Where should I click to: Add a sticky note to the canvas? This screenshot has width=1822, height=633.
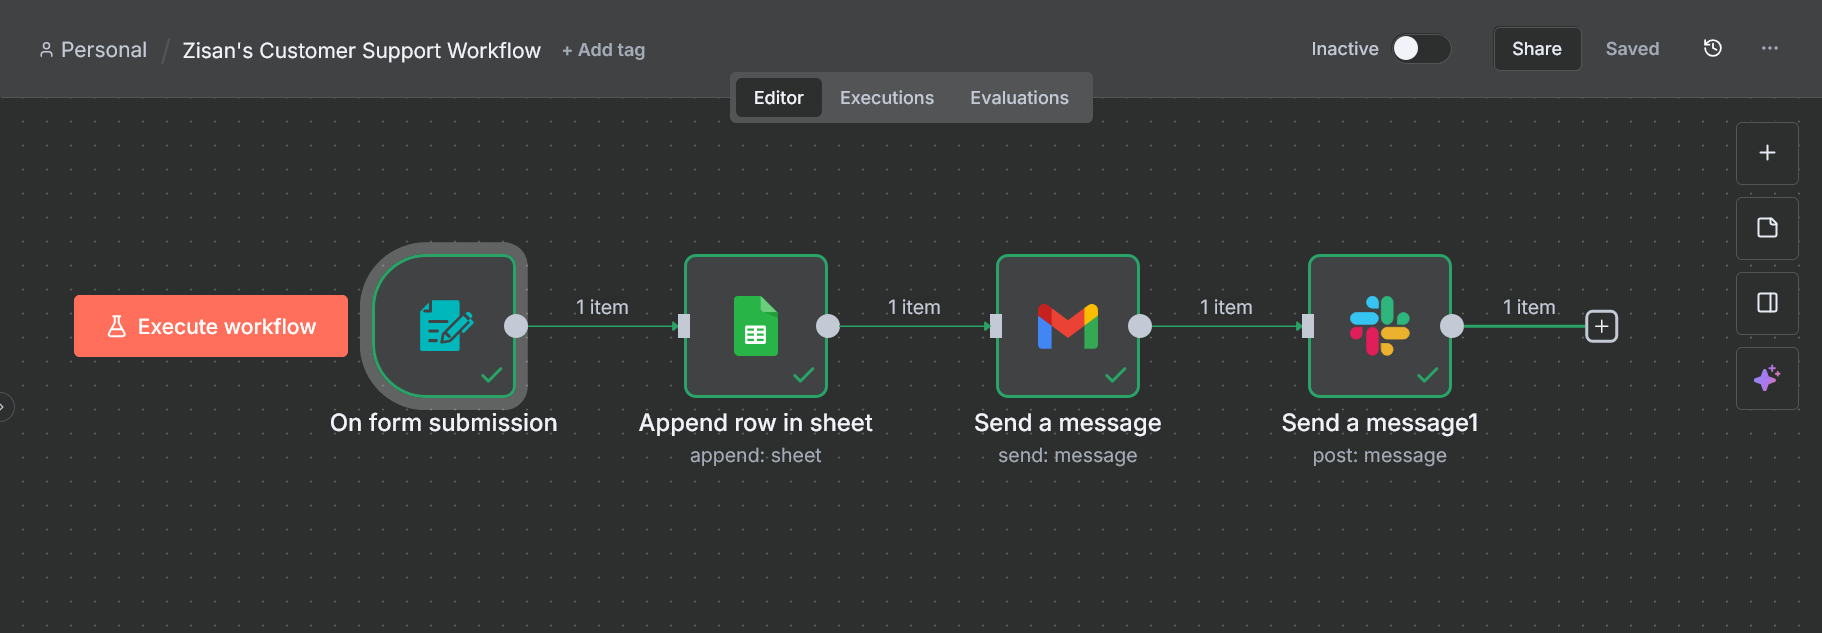tap(1767, 228)
